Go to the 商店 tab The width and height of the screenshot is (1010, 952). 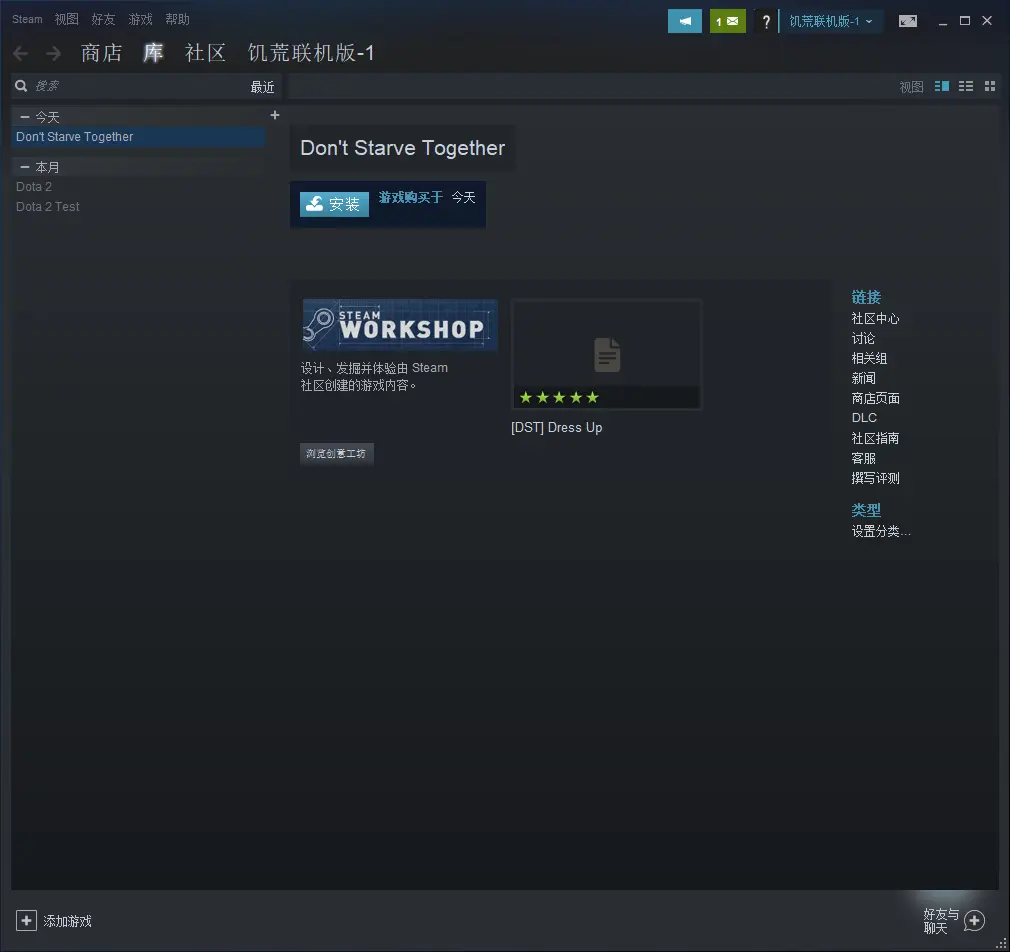[102, 53]
